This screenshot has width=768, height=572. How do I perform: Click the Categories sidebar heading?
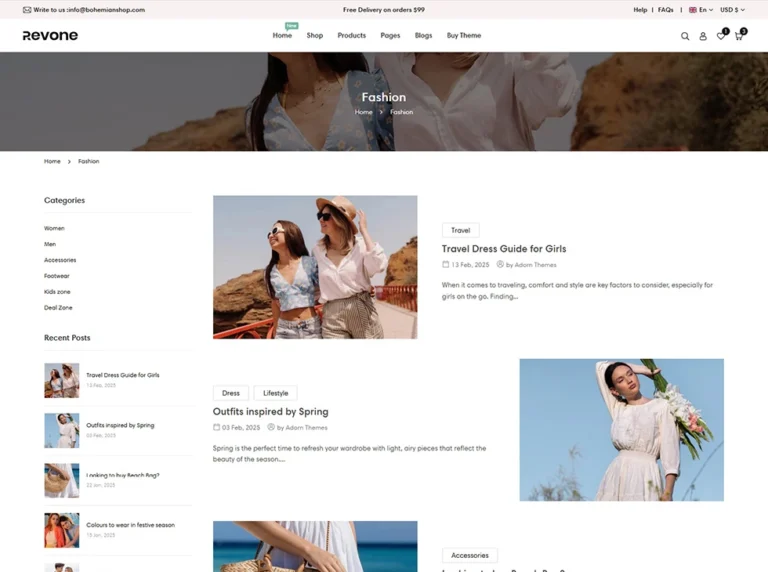64,200
